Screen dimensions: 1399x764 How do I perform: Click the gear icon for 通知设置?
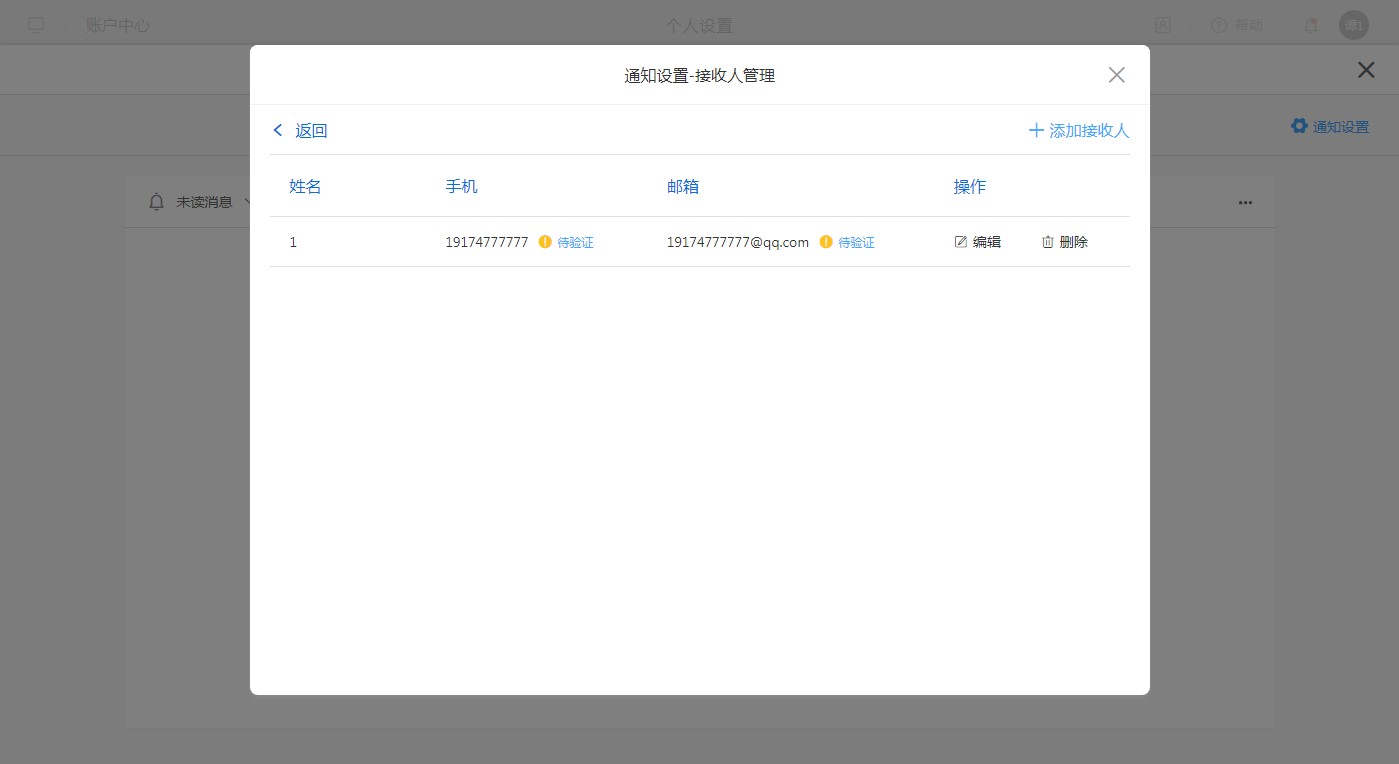coord(1299,126)
